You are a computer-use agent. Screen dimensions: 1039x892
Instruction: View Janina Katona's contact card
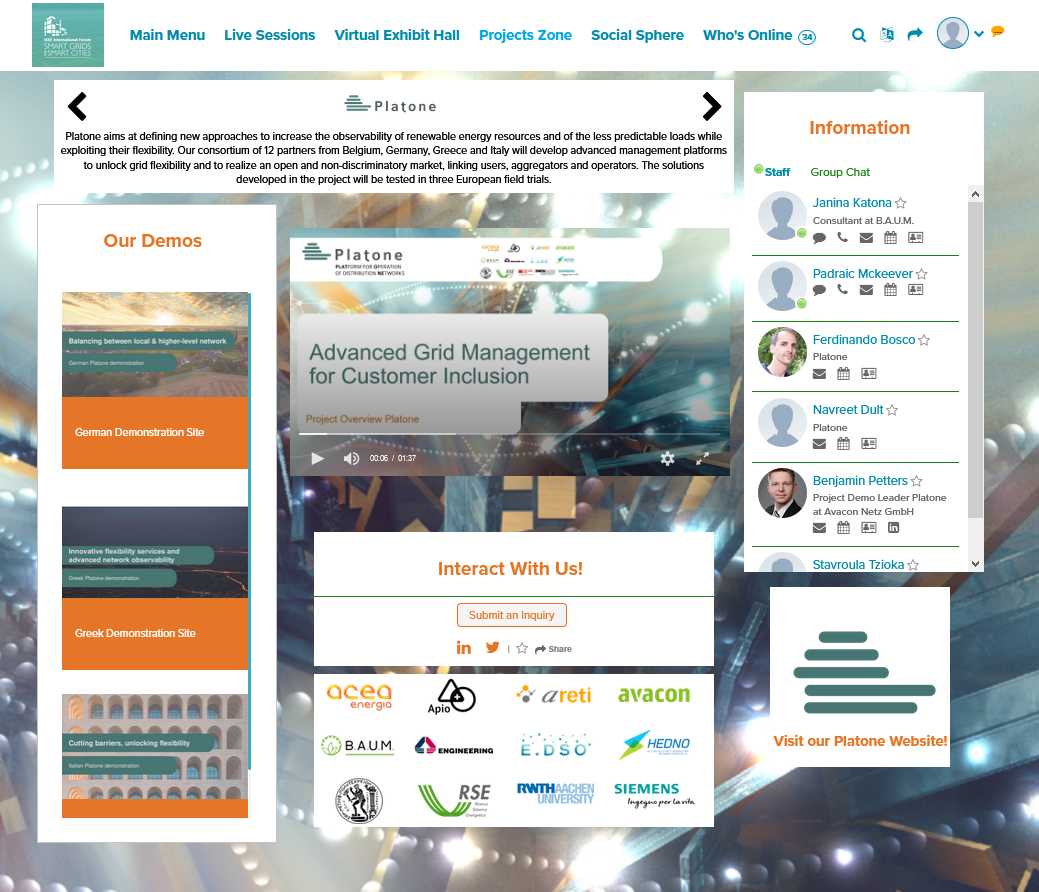[915, 237]
